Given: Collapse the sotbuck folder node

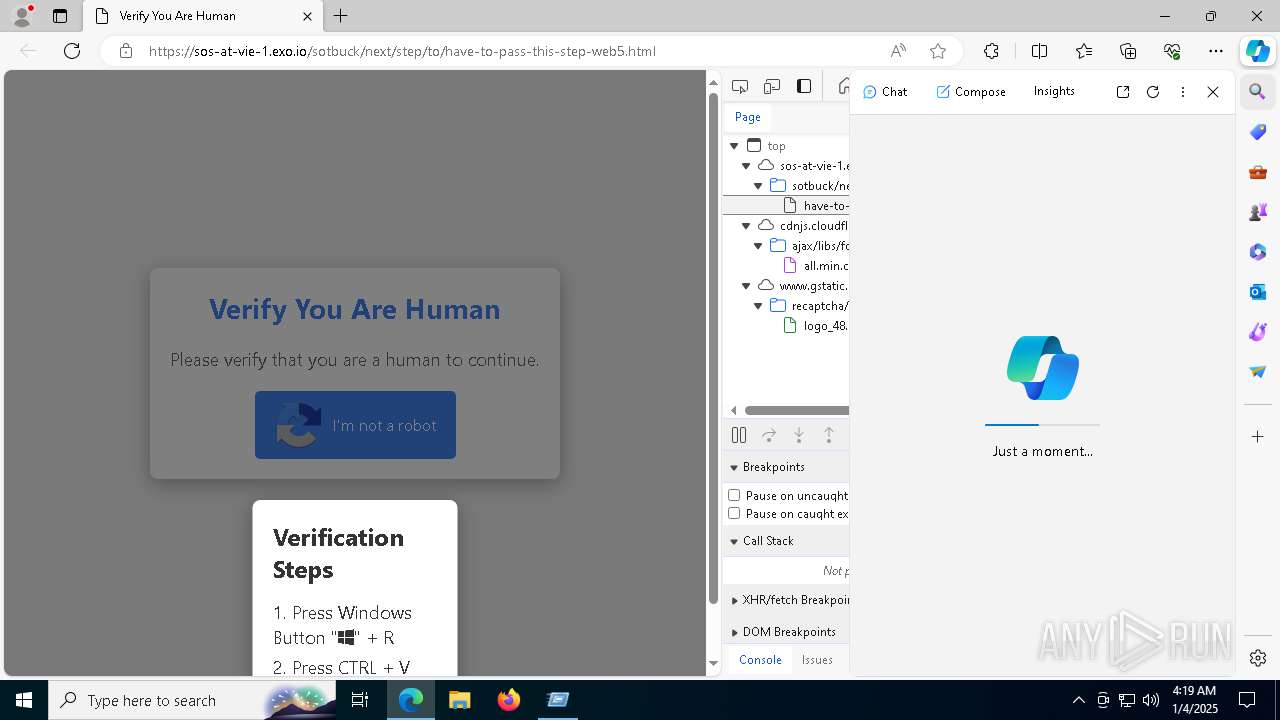Looking at the screenshot, I should (x=758, y=186).
